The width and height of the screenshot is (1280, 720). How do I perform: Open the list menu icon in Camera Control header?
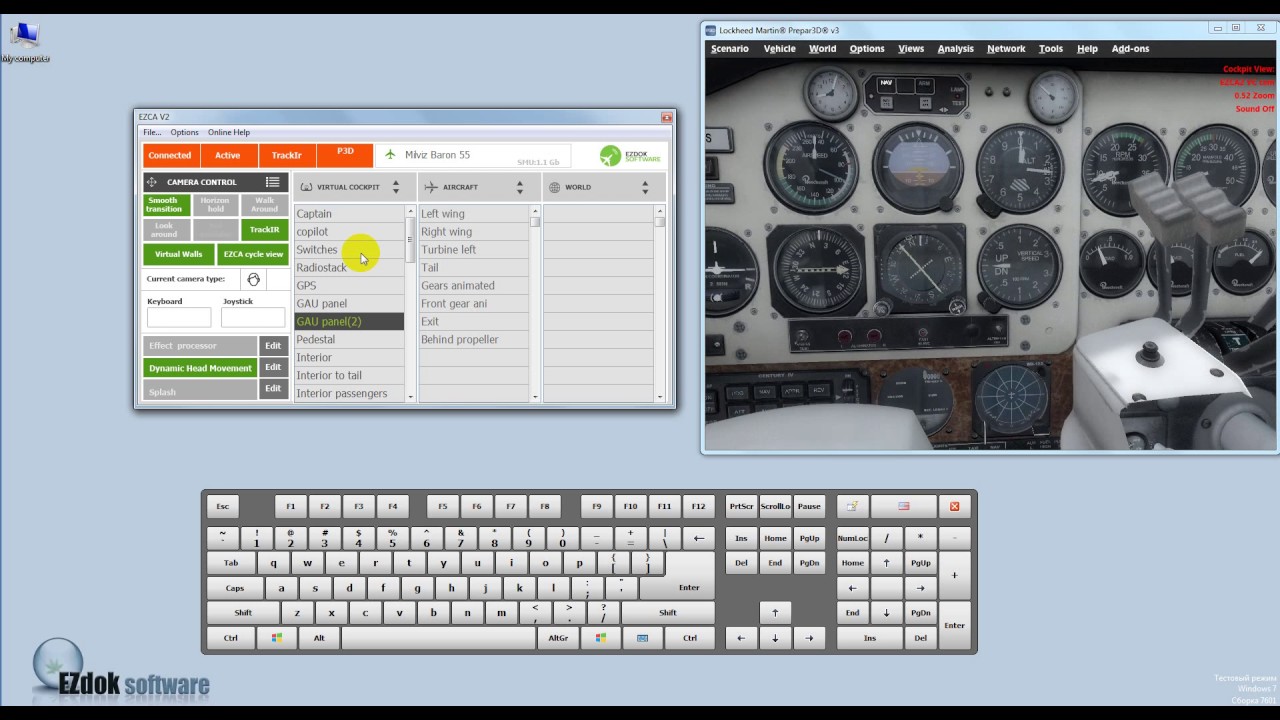pos(272,182)
